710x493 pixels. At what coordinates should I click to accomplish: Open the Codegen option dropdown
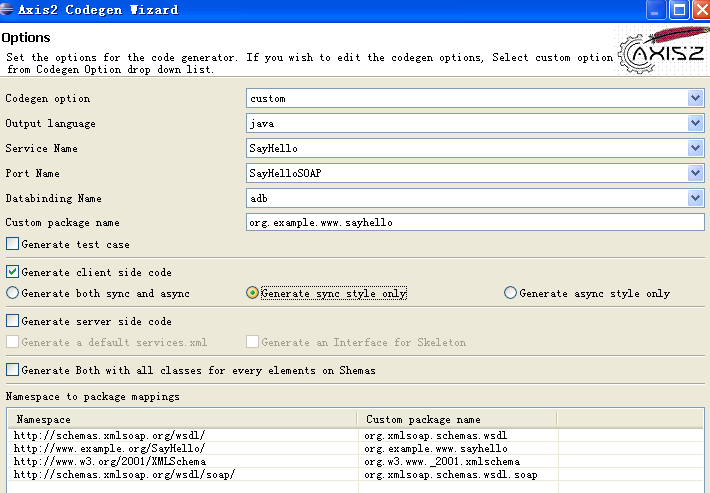695,98
